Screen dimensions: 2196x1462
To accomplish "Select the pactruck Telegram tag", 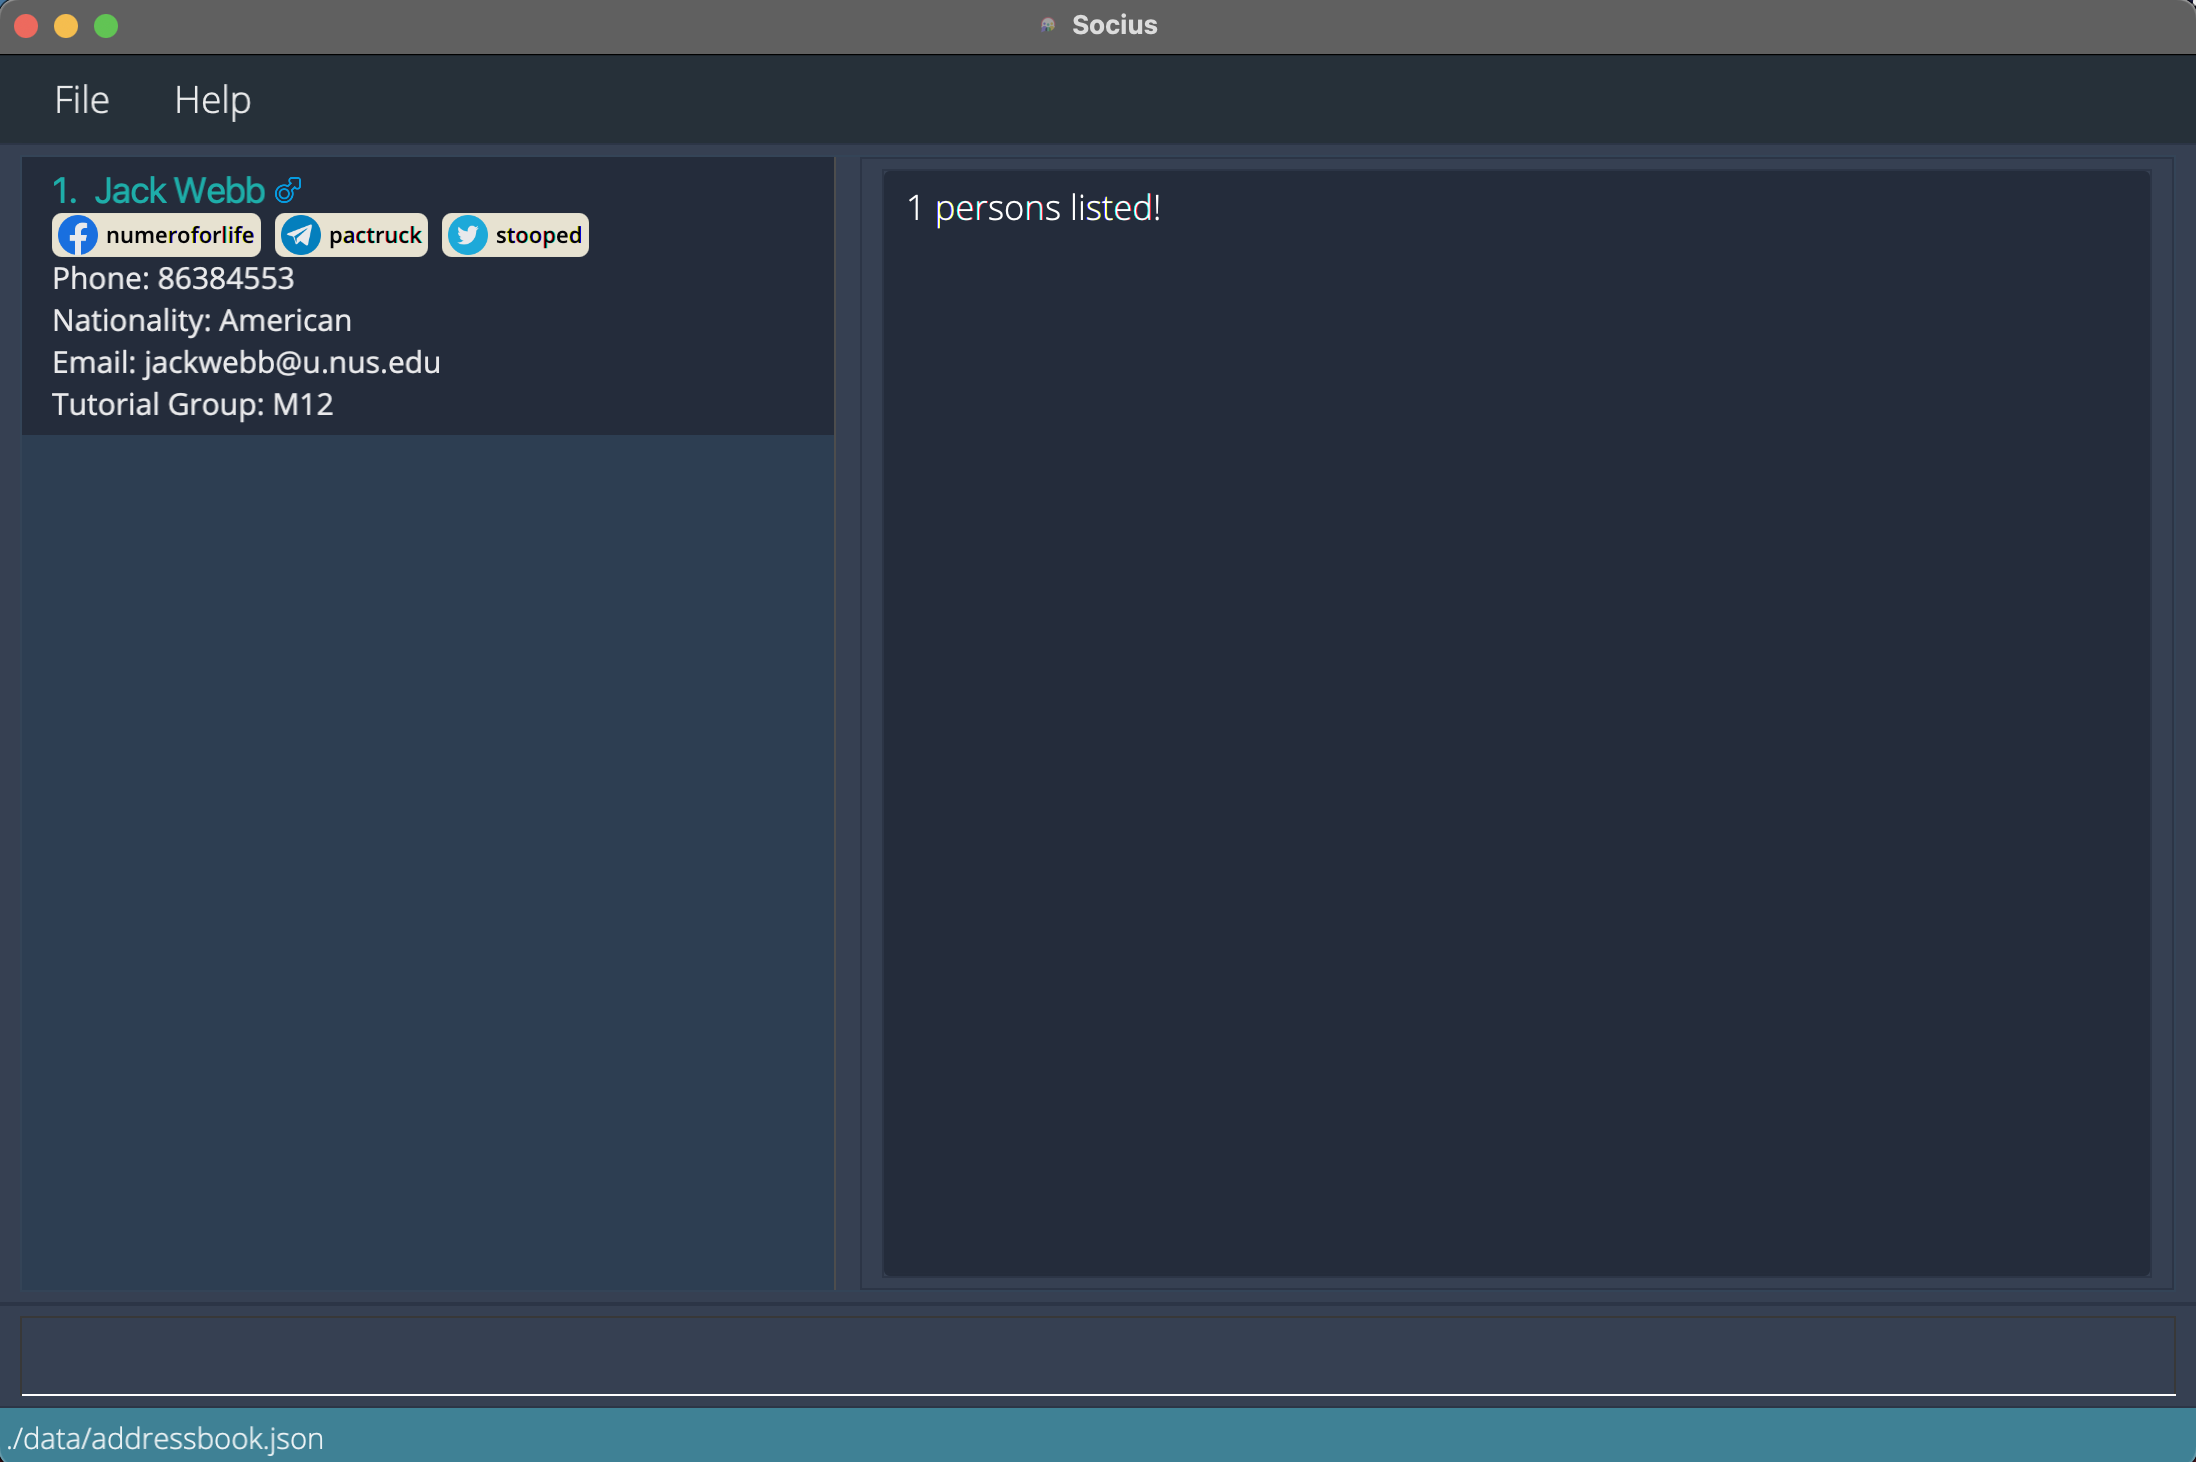I will tap(351, 235).
